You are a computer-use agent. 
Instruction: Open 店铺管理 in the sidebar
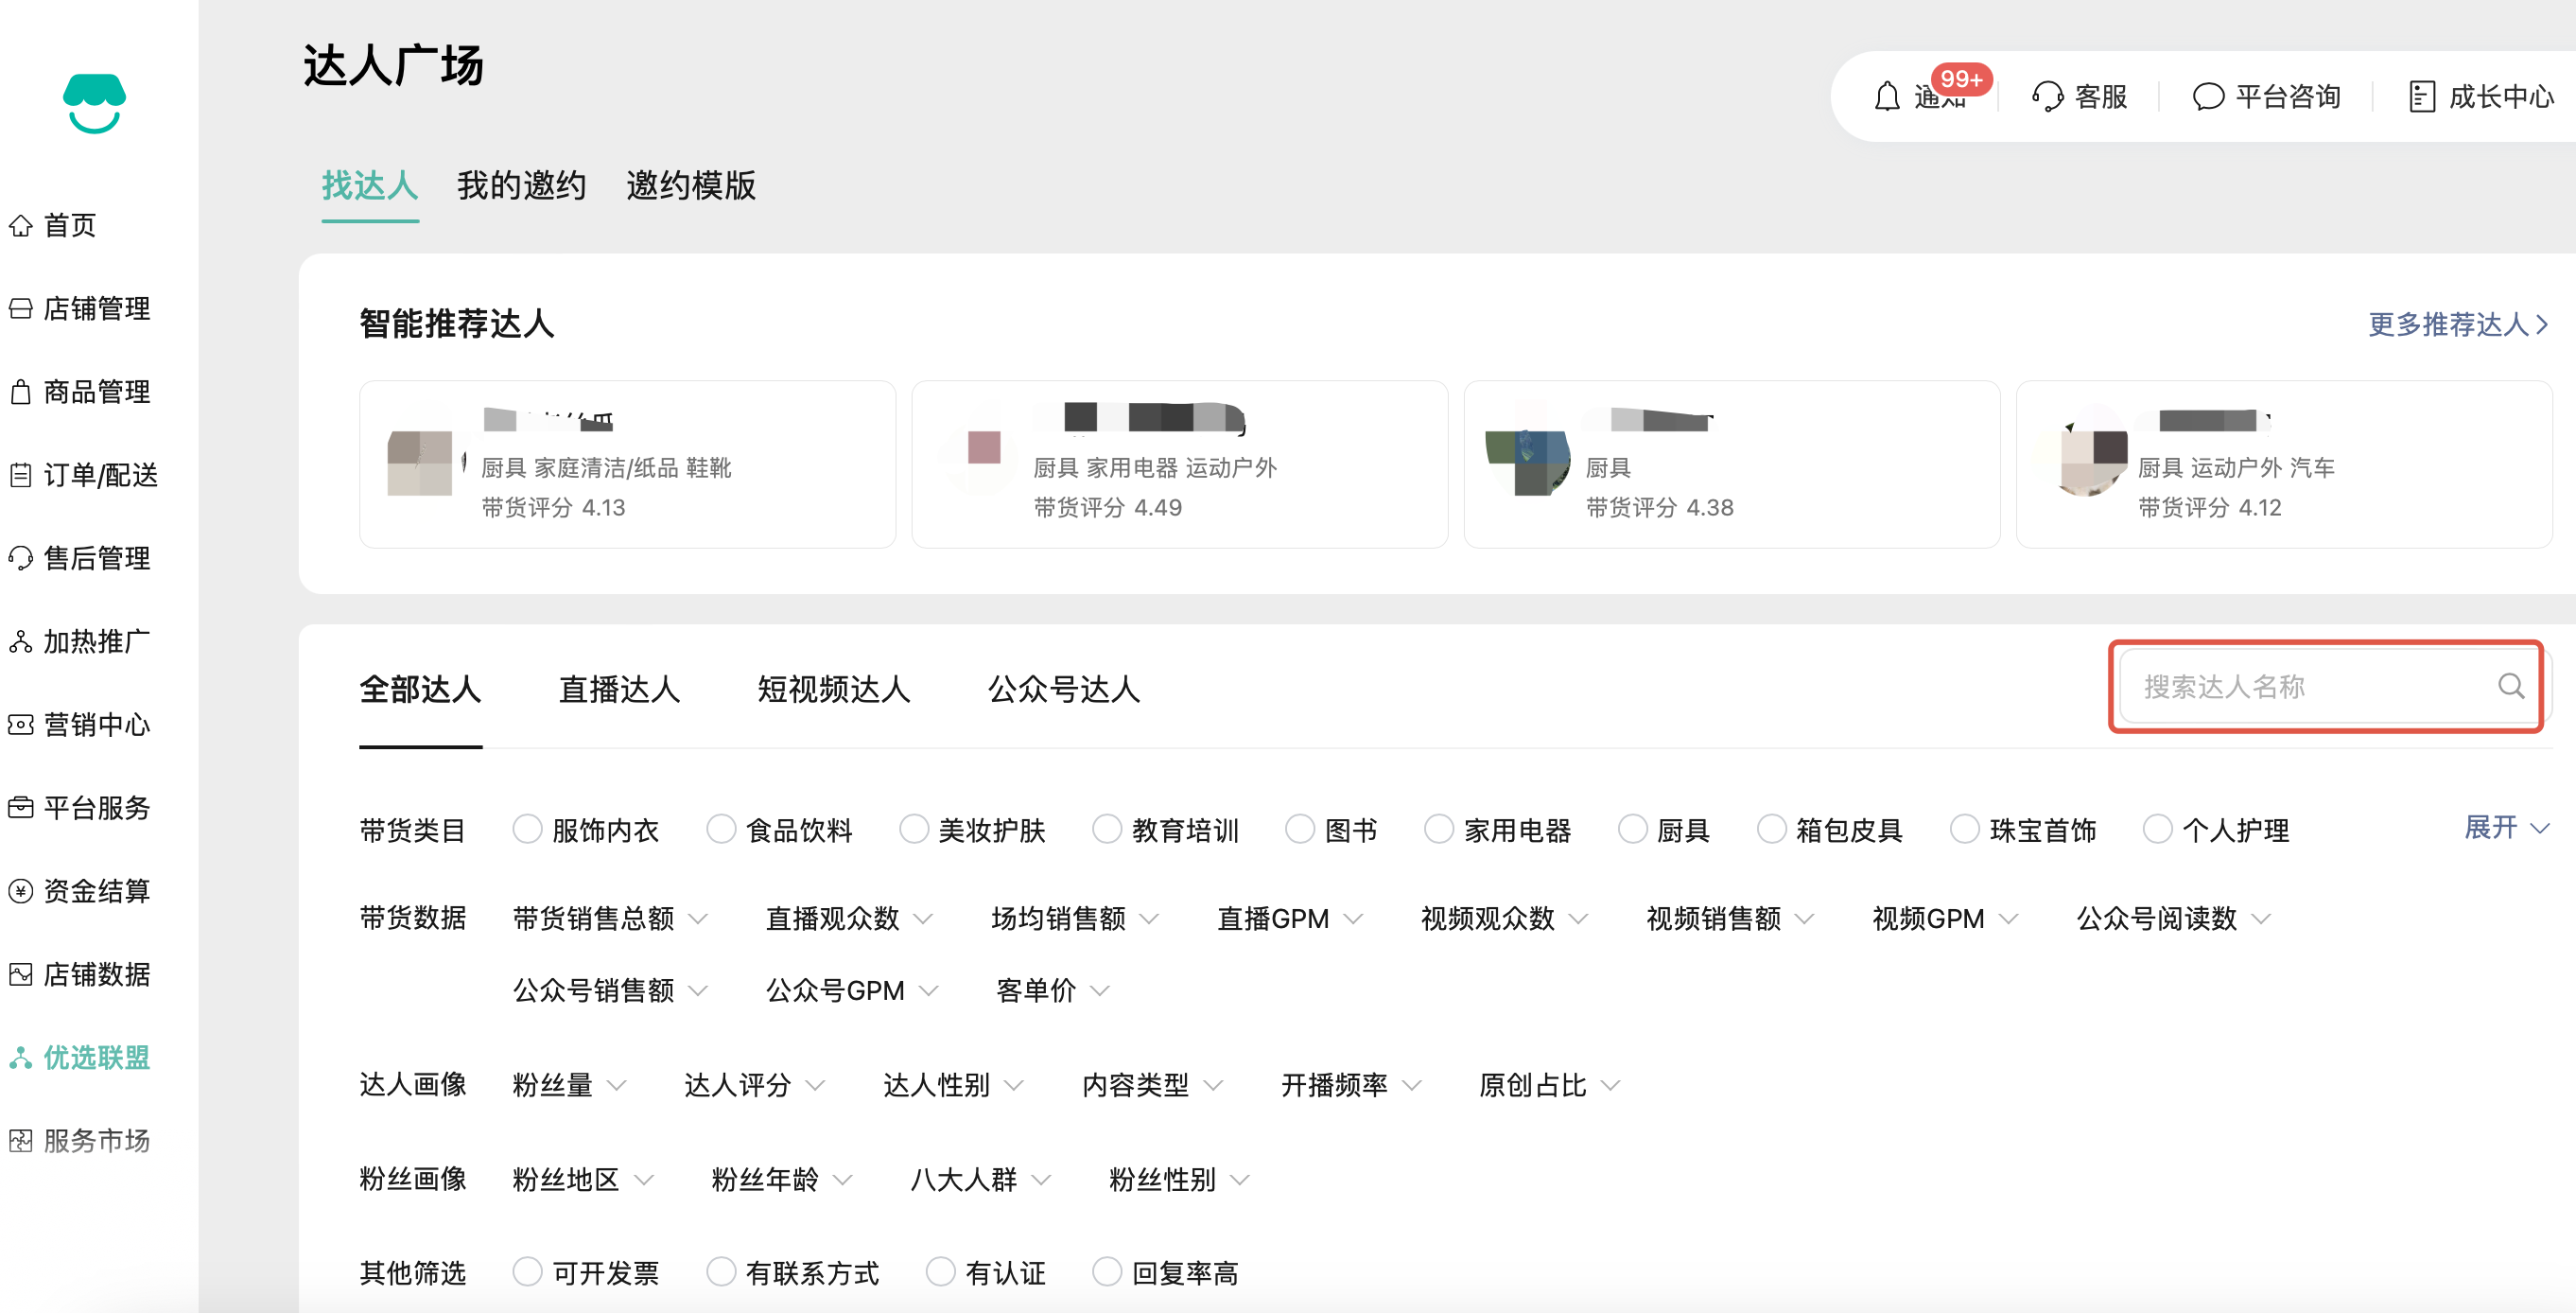pos(96,308)
